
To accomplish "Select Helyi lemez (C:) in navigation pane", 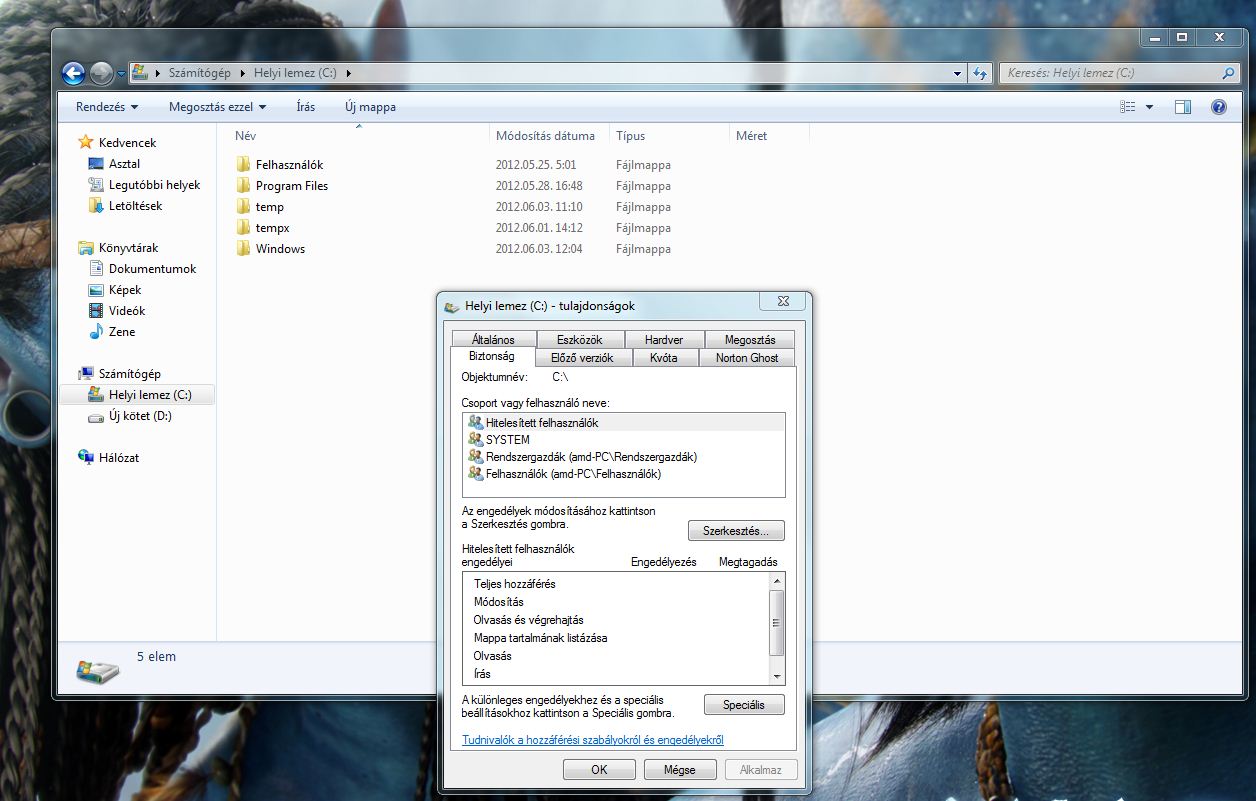I will point(138,395).
